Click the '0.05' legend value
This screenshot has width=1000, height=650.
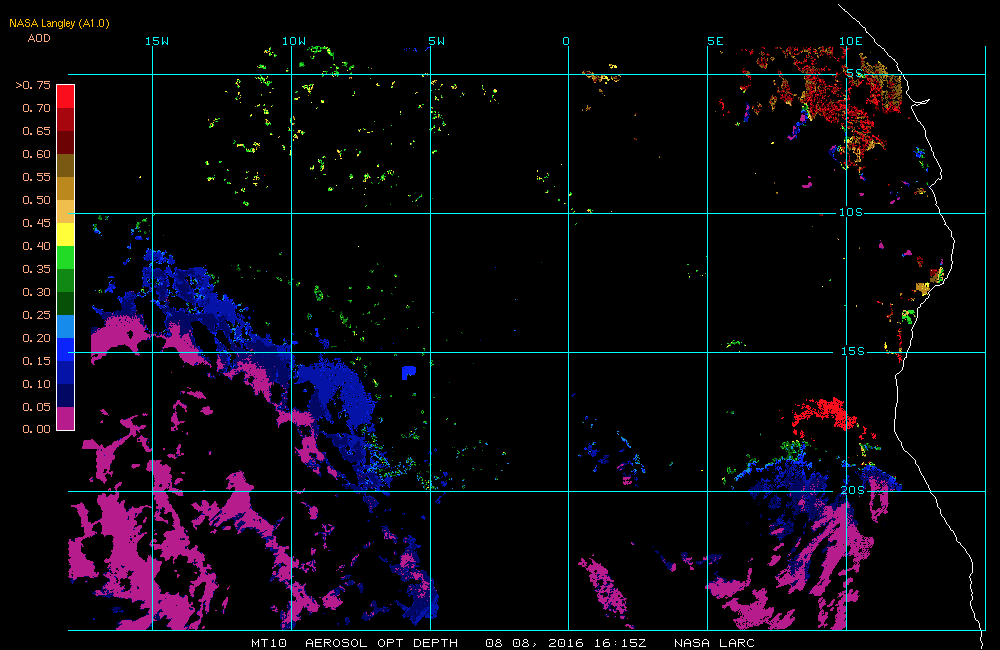click(x=36, y=407)
